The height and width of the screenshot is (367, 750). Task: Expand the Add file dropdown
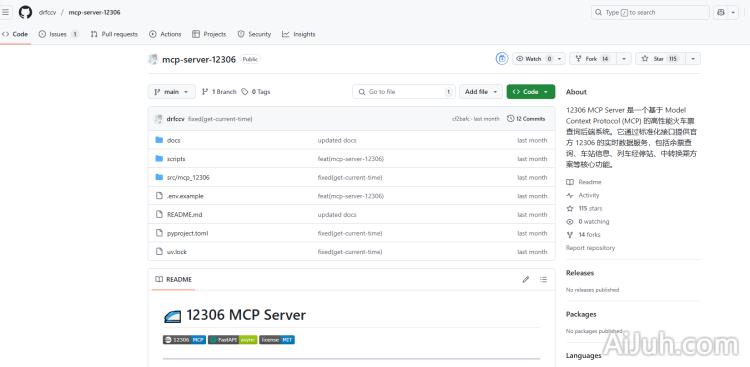click(x=481, y=91)
